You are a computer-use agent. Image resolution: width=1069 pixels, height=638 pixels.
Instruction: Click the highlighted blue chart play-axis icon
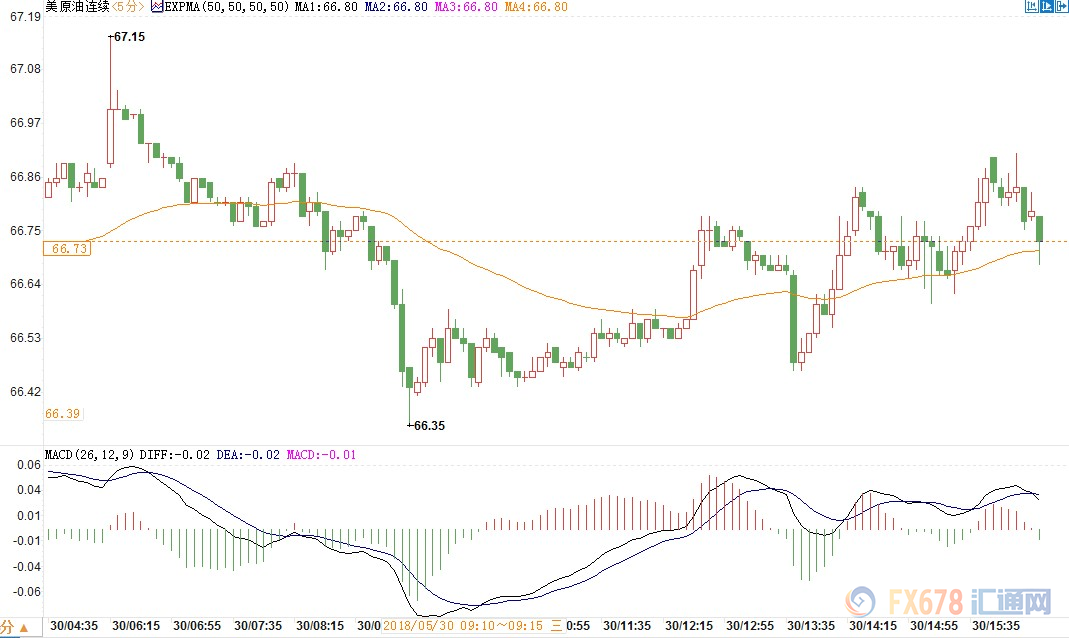pos(1047,7)
